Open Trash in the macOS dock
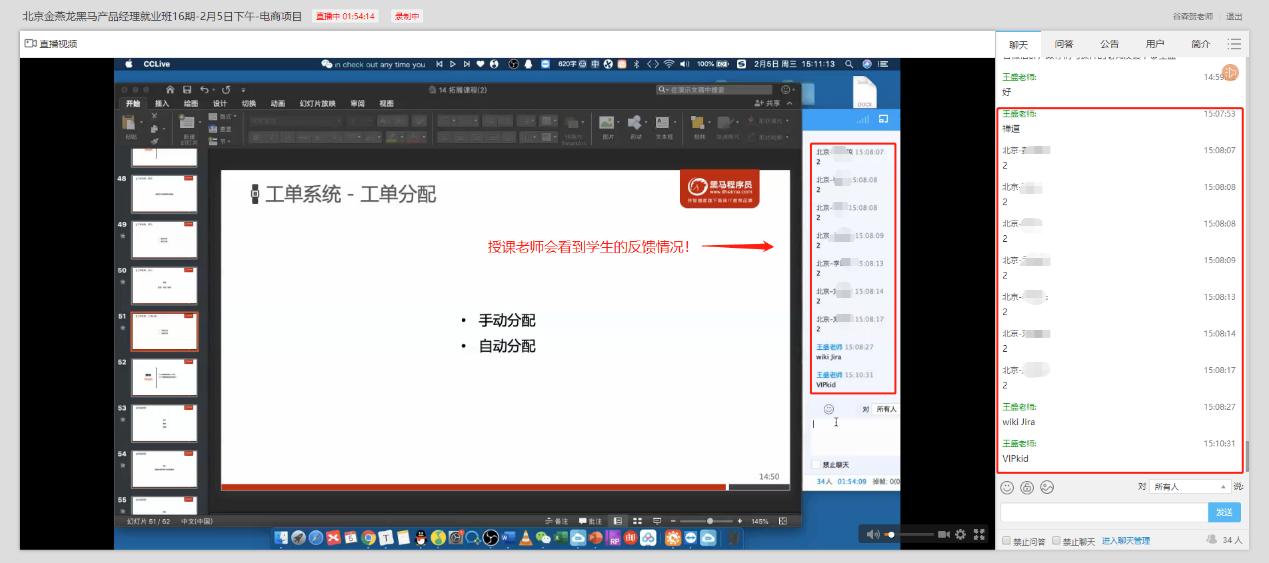 pos(732,538)
